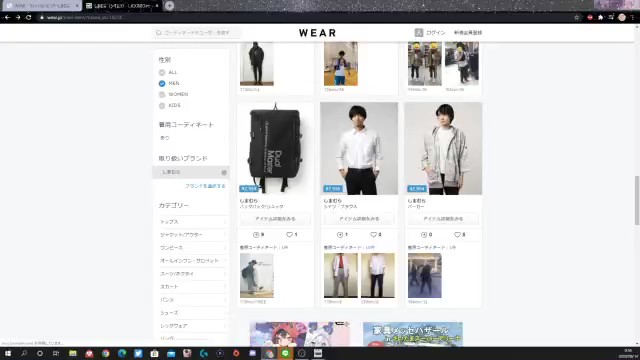View item details for the backpack

[x=276, y=219]
